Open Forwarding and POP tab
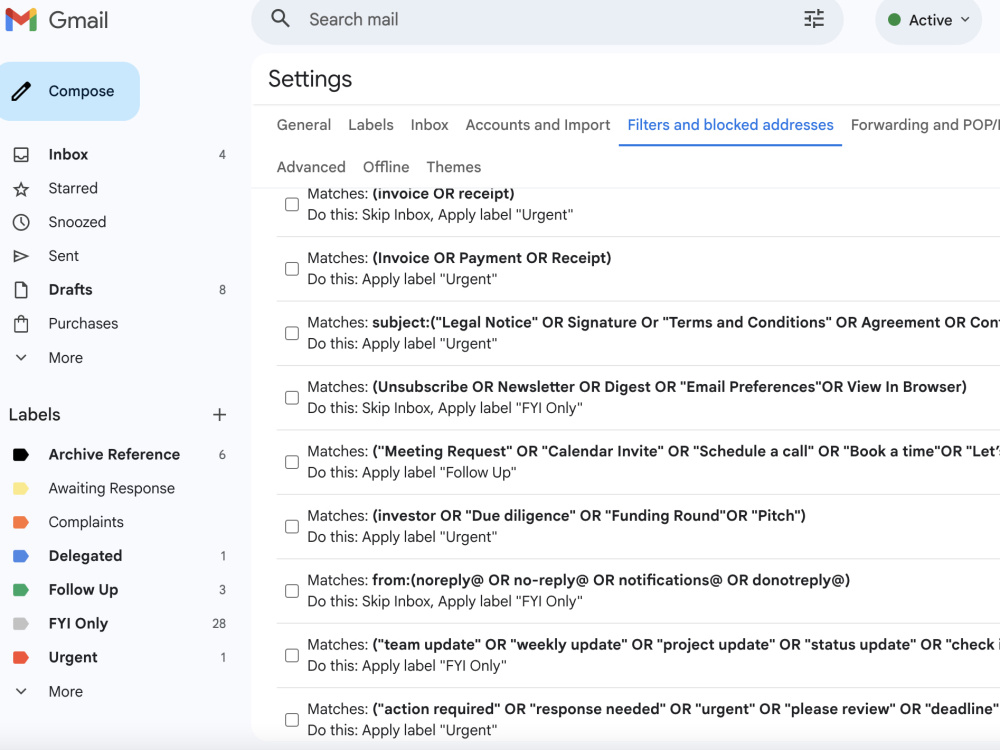Screen dimensions: 1000x750 [x=925, y=125]
